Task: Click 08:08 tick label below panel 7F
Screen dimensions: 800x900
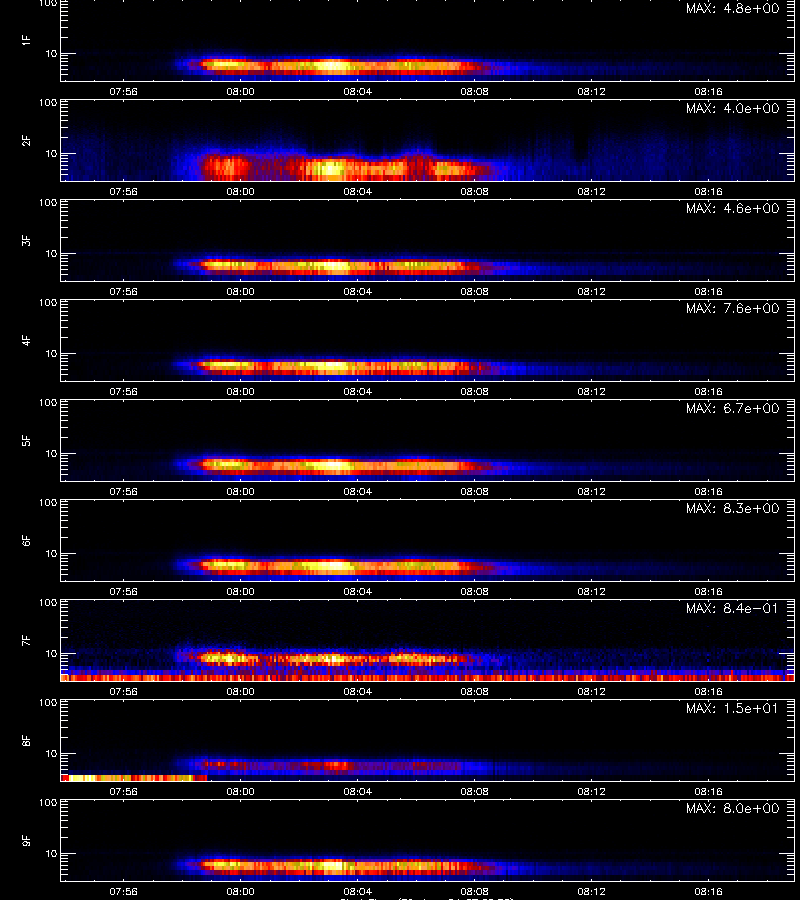Action: 475,691
